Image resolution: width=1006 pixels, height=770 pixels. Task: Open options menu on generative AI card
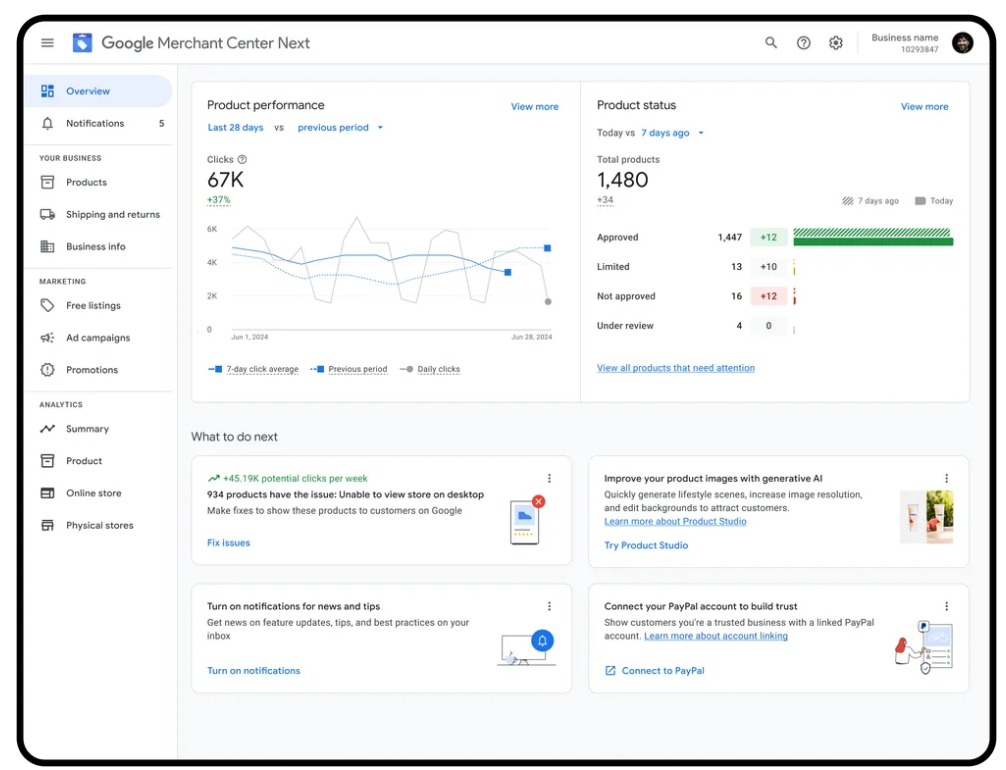[x=946, y=478]
